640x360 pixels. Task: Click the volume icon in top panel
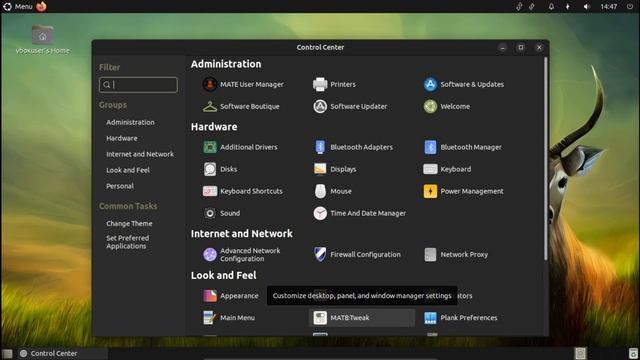click(x=587, y=7)
